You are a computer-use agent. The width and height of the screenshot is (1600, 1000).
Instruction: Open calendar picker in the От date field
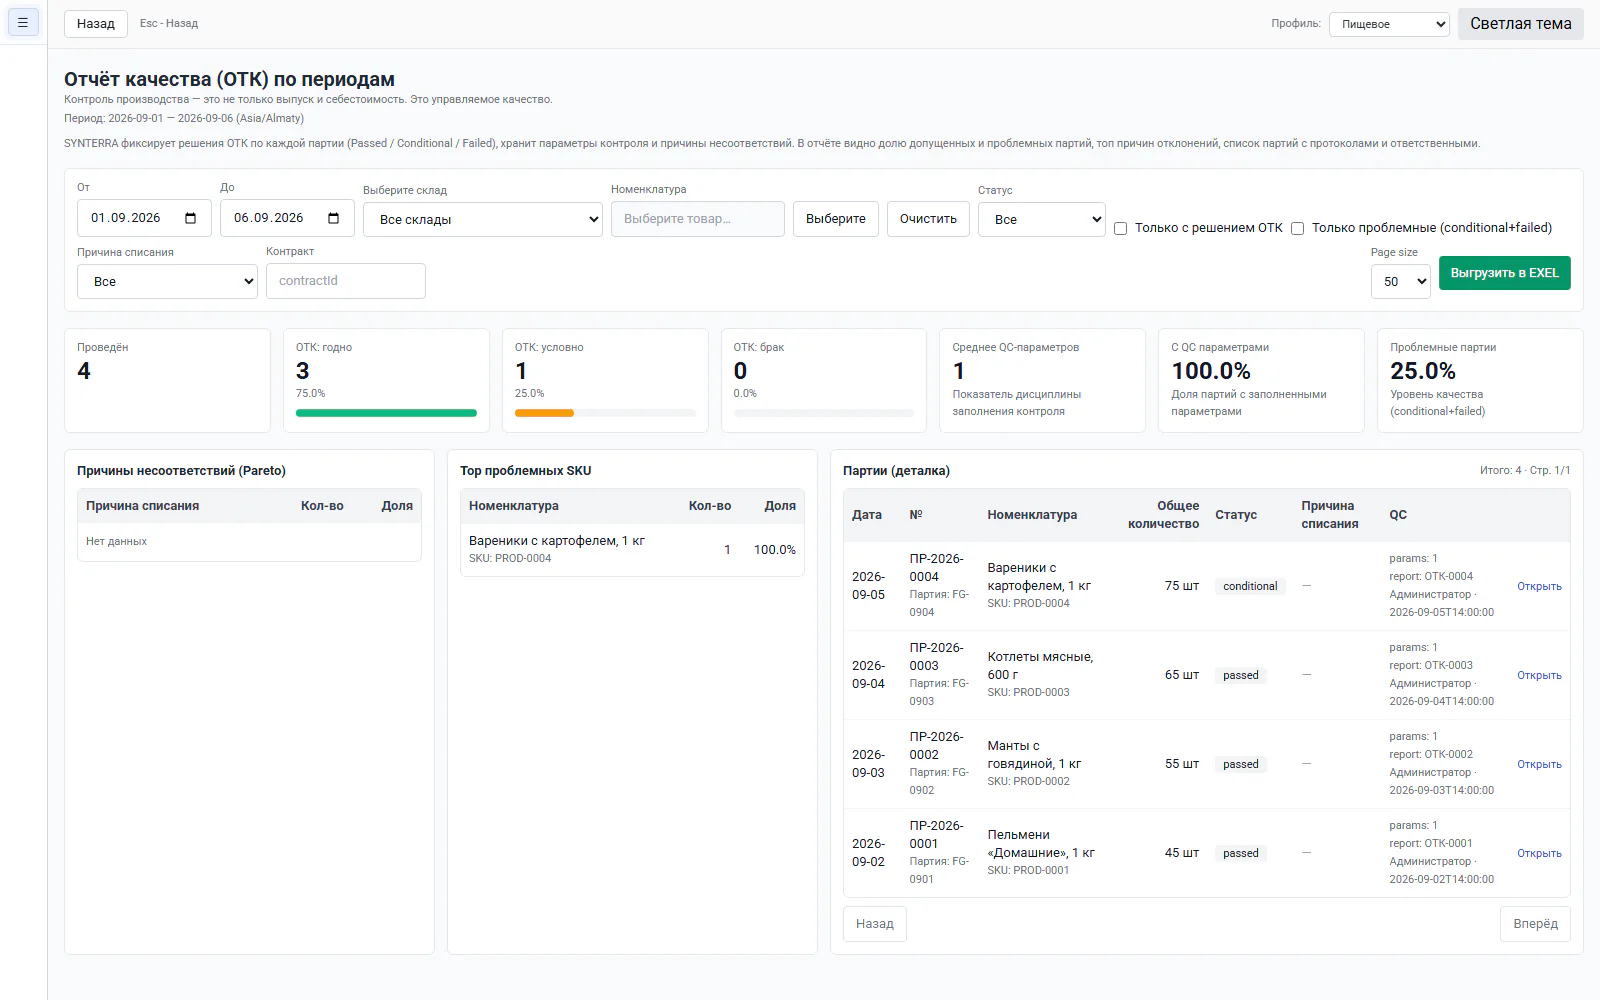coord(190,218)
